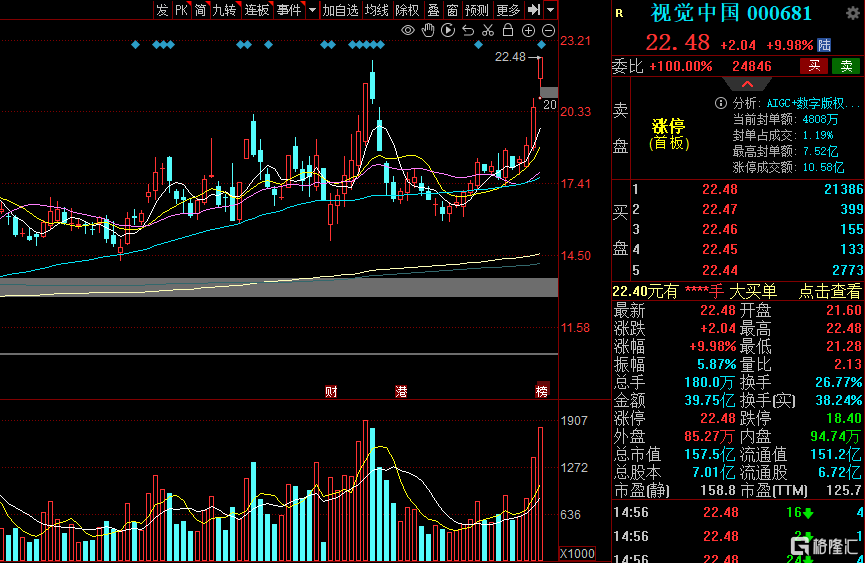
Task: Click the 内盘 94.74万 value
Action: (x=835, y=436)
